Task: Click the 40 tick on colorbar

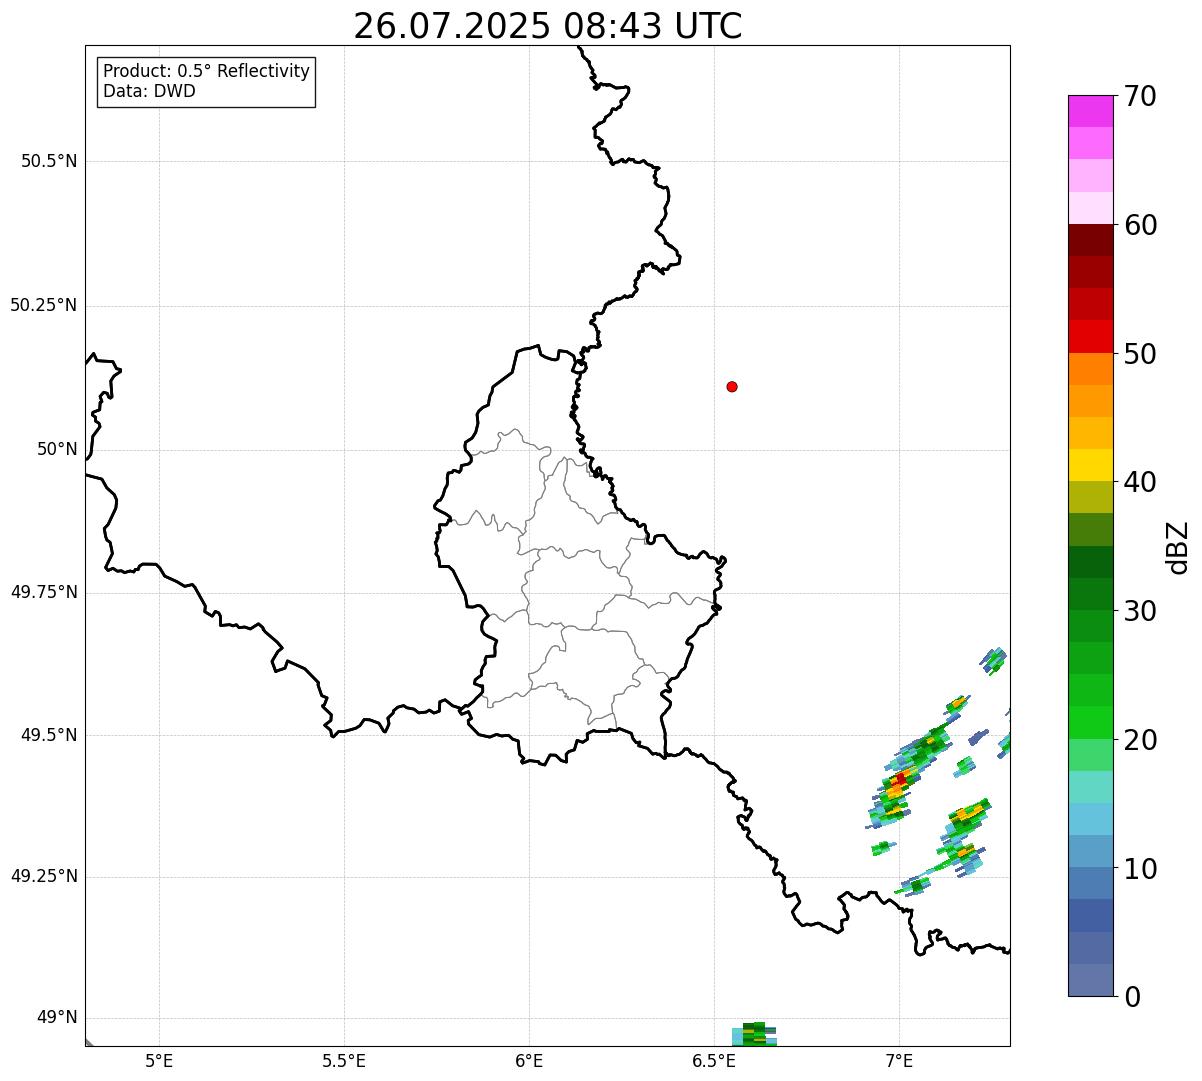Action: coord(1140,482)
